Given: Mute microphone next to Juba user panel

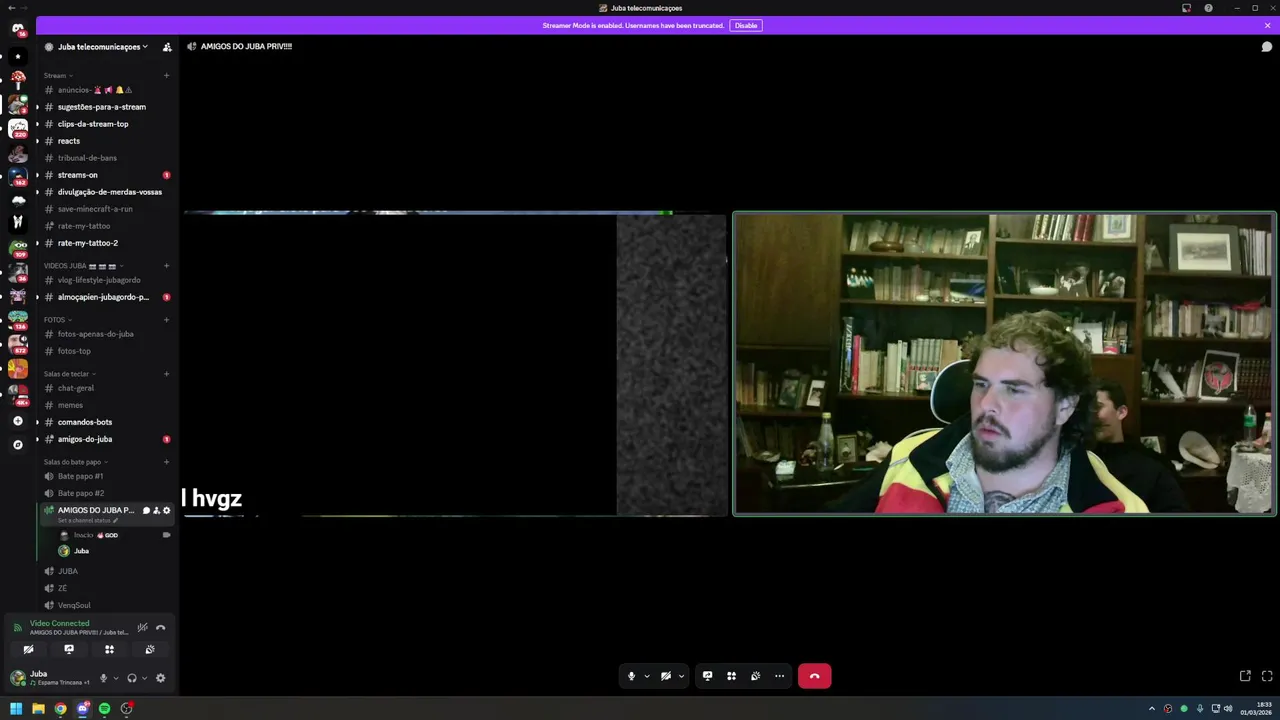Looking at the screenshot, I should tap(102, 678).
